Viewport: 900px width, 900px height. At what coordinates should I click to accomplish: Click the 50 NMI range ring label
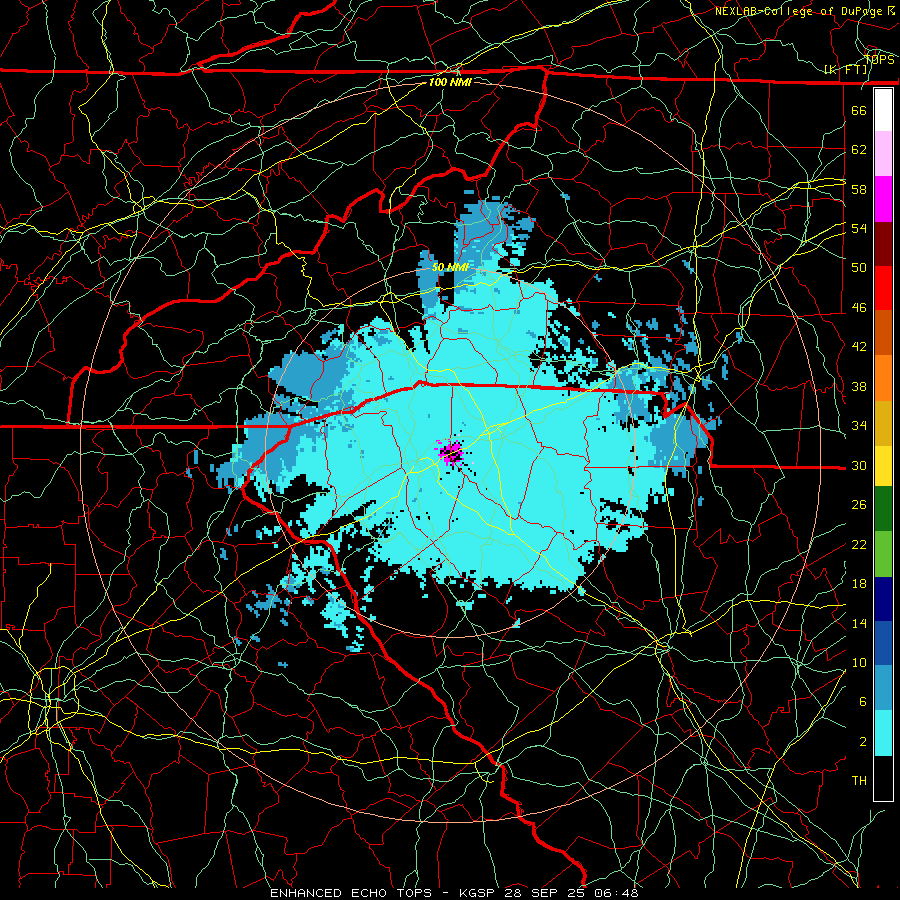pos(451,267)
